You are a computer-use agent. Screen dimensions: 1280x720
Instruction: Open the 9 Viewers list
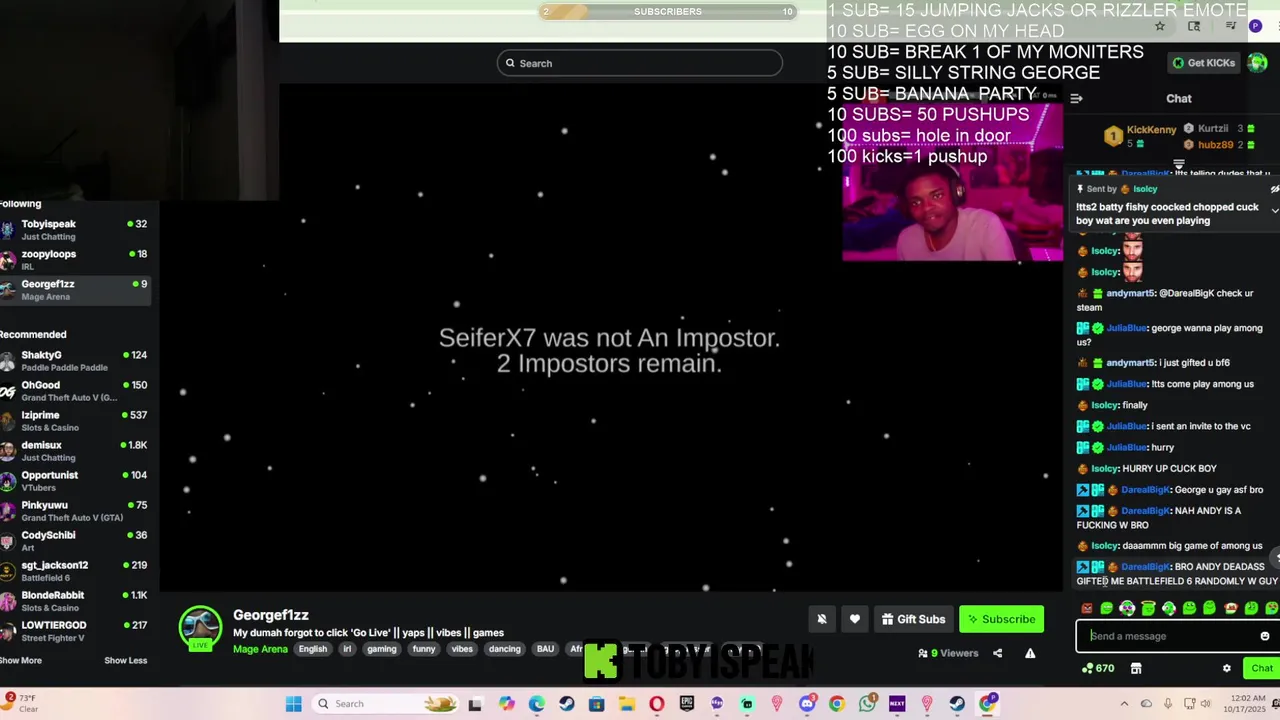coord(948,653)
